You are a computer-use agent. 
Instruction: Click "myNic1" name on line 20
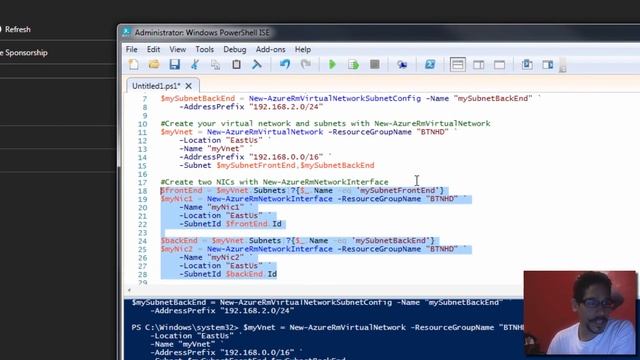click(226, 207)
